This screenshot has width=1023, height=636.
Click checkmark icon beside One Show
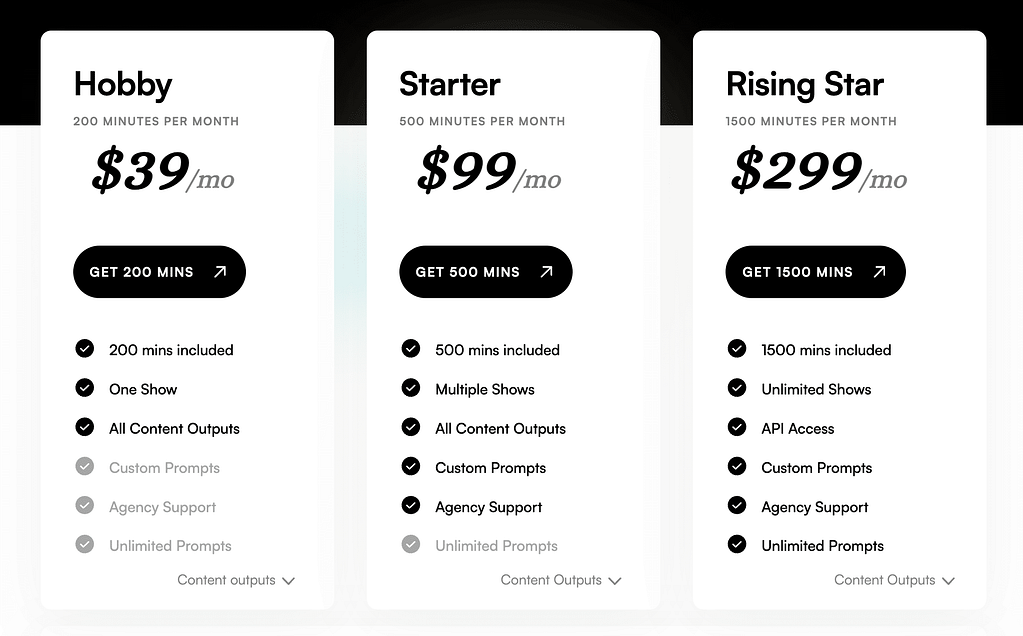85,388
